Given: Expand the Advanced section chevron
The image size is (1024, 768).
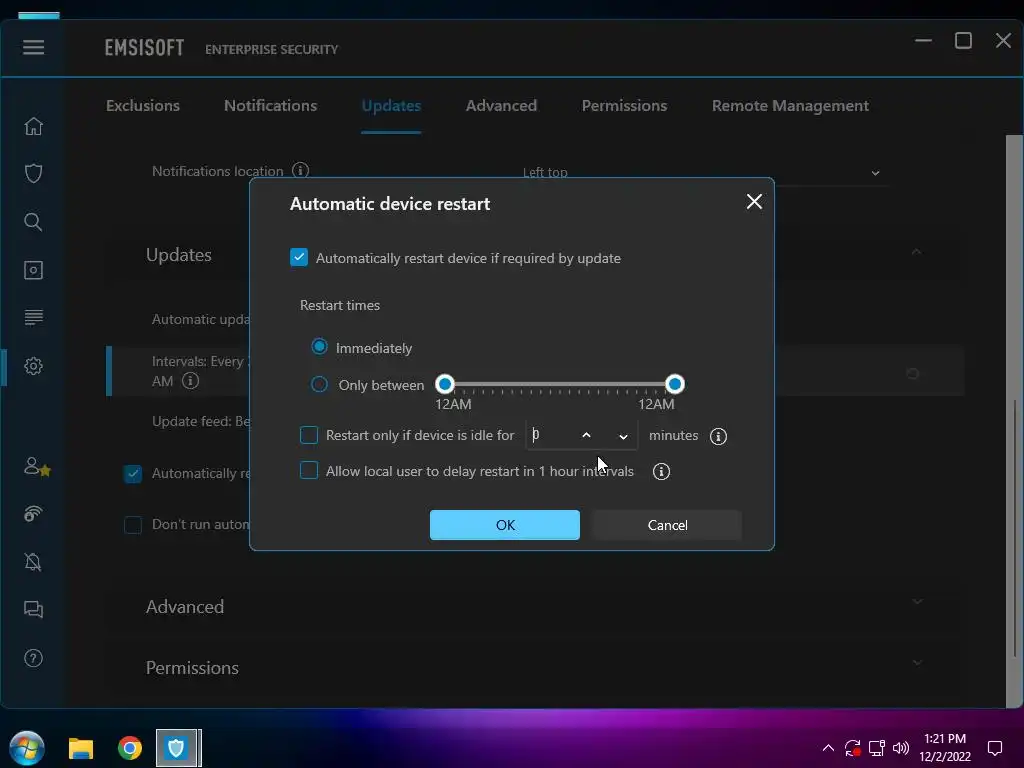Looking at the screenshot, I should pyautogui.click(x=918, y=601).
